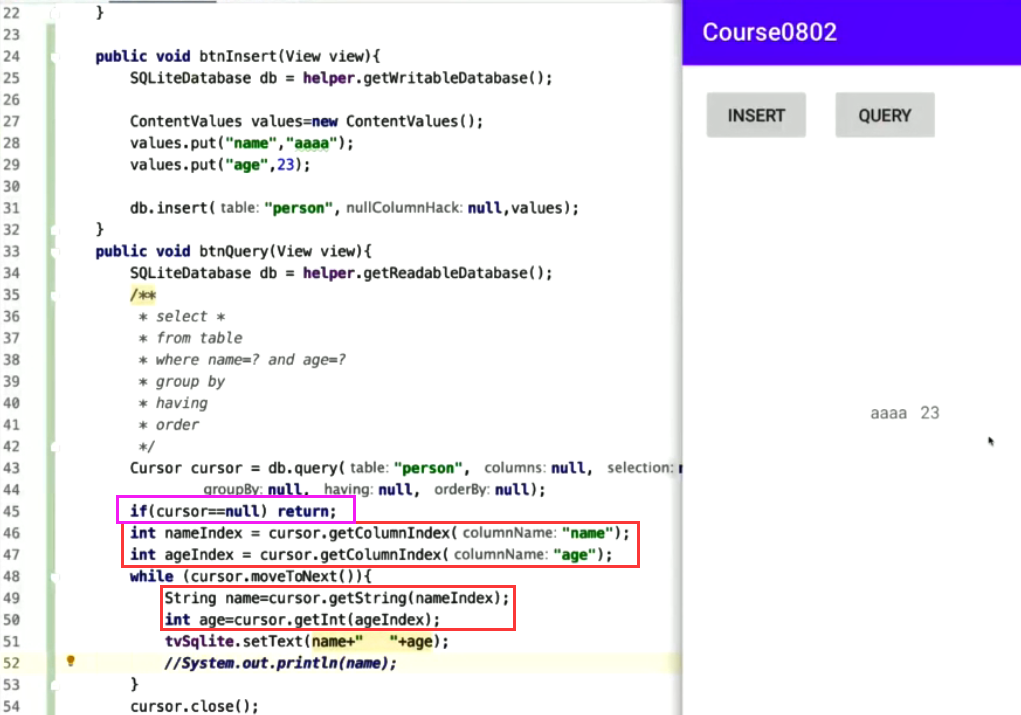This screenshot has width=1021, height=715.
Task: Click getReadableDatabase() call on line 34
Action: [457, 273]
